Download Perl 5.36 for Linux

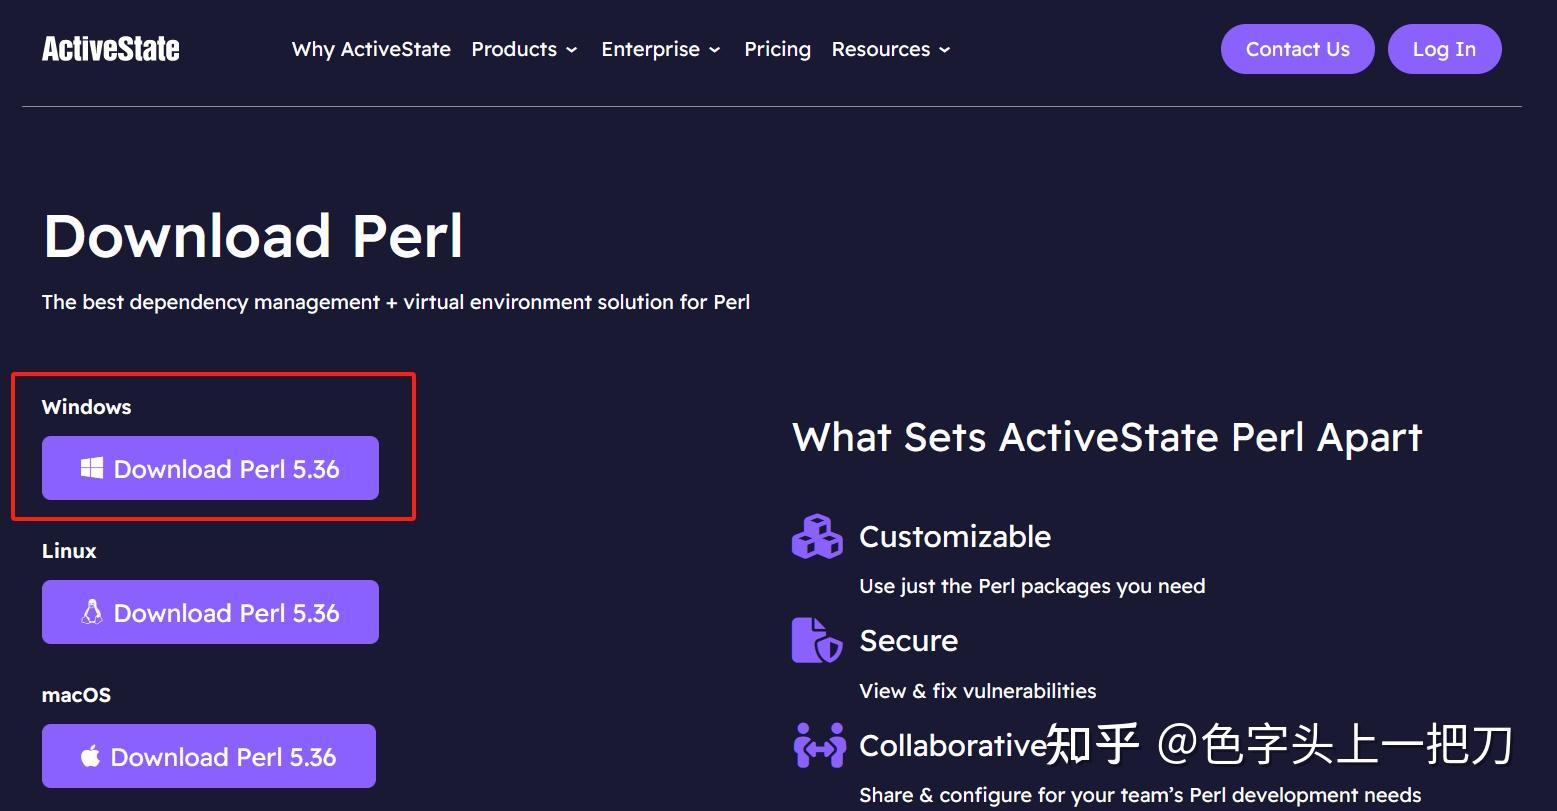click(x=210, y=611)
